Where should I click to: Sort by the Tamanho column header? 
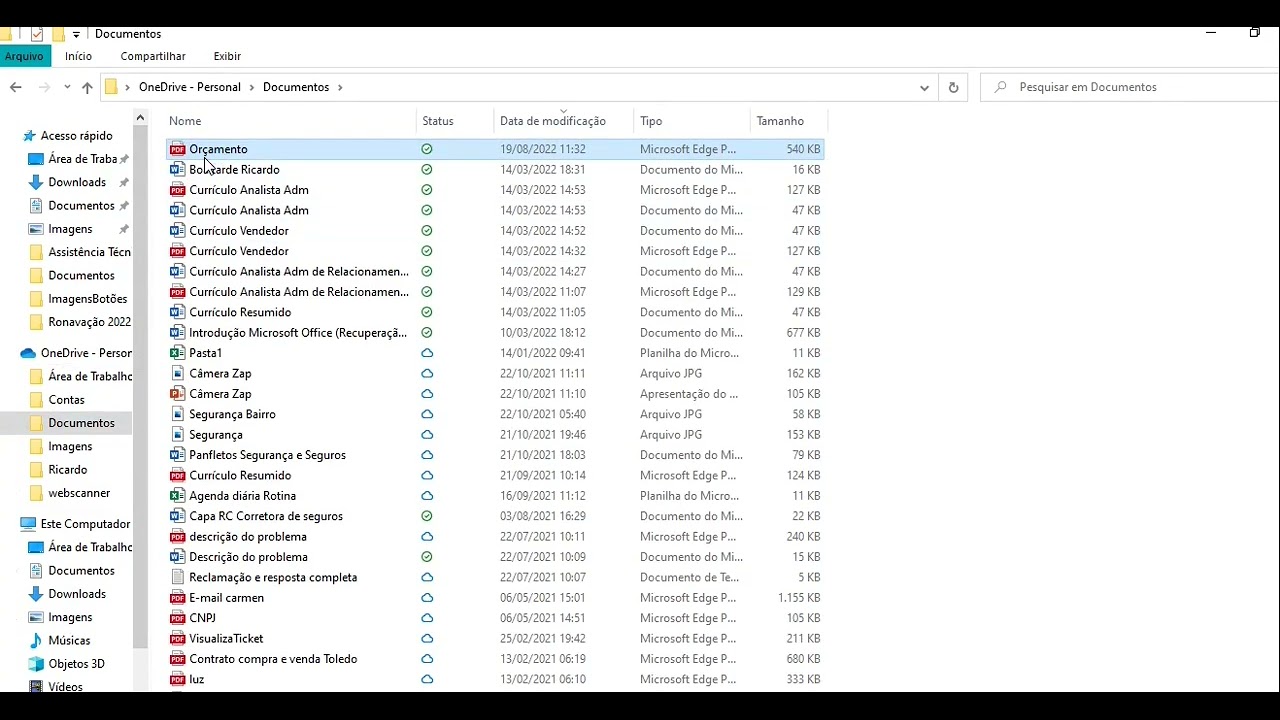tap(788, 121)
